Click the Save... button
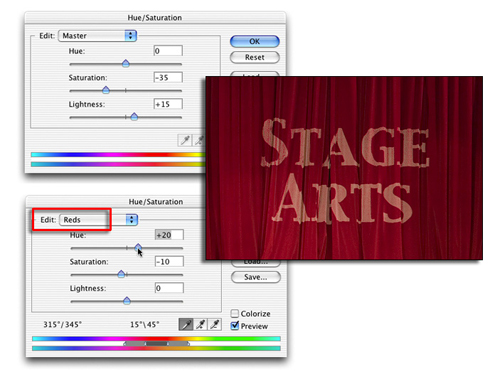This screenshot has width=500, height=379. [x=256, y=277]
